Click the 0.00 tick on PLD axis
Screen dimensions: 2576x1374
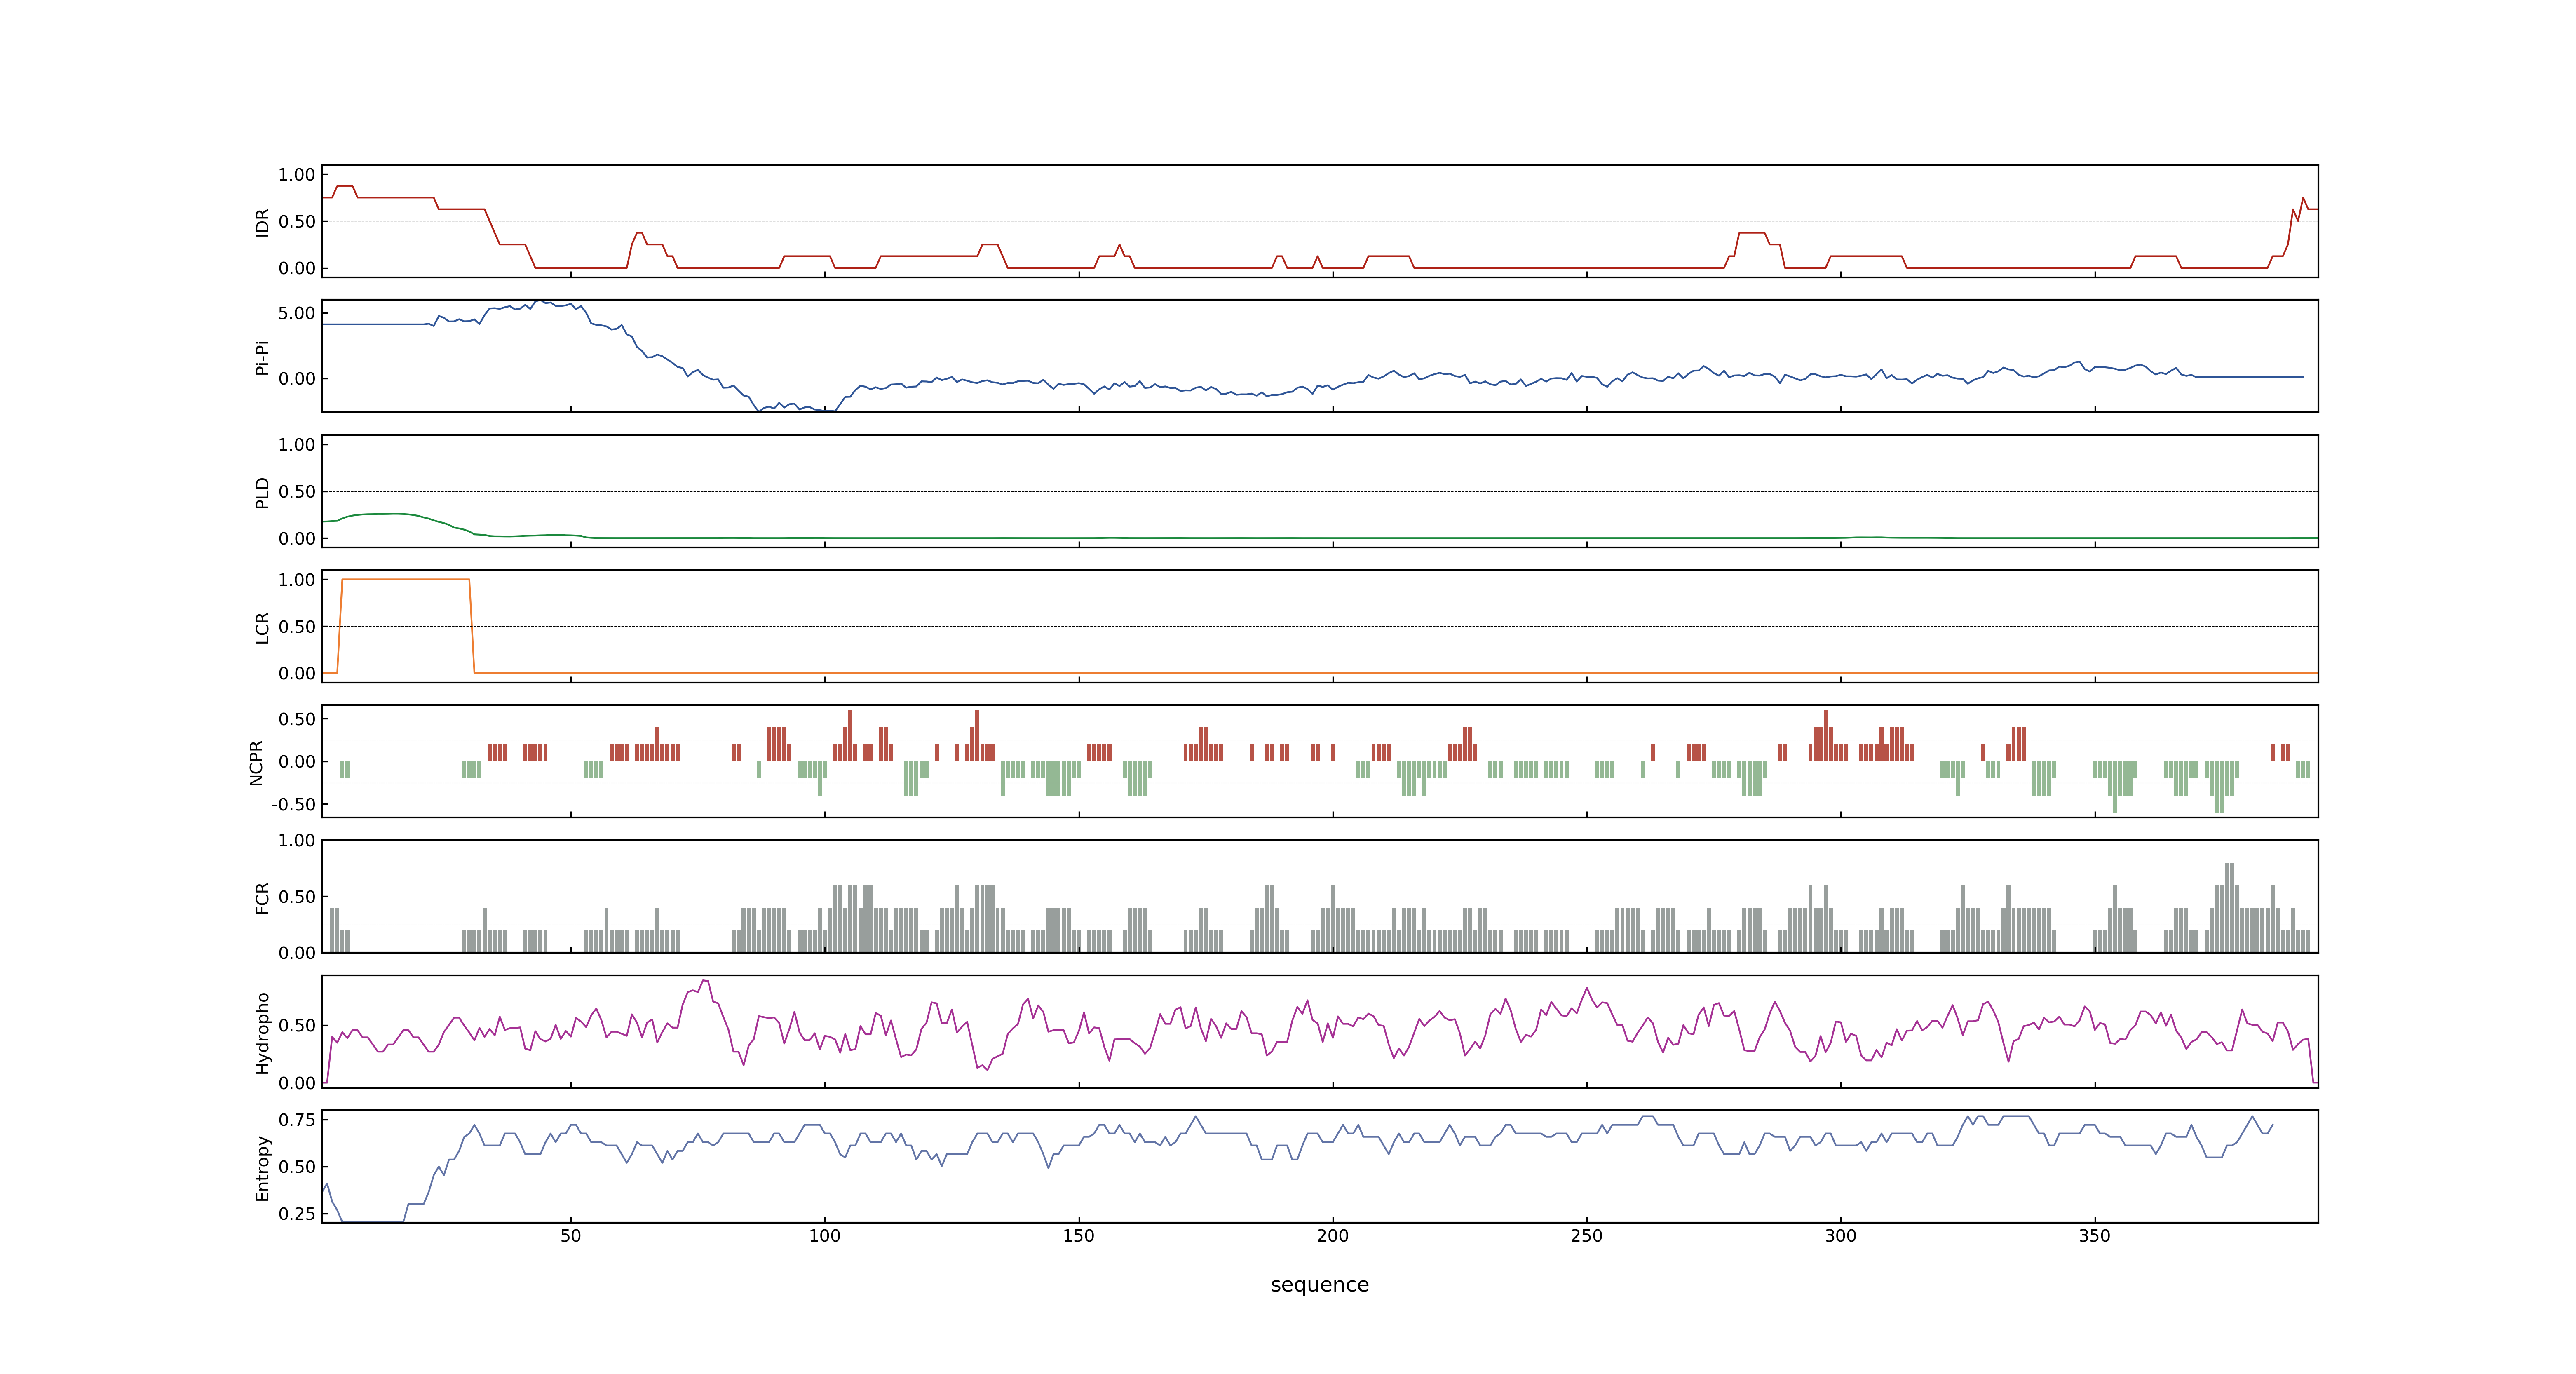click(297, 538)
